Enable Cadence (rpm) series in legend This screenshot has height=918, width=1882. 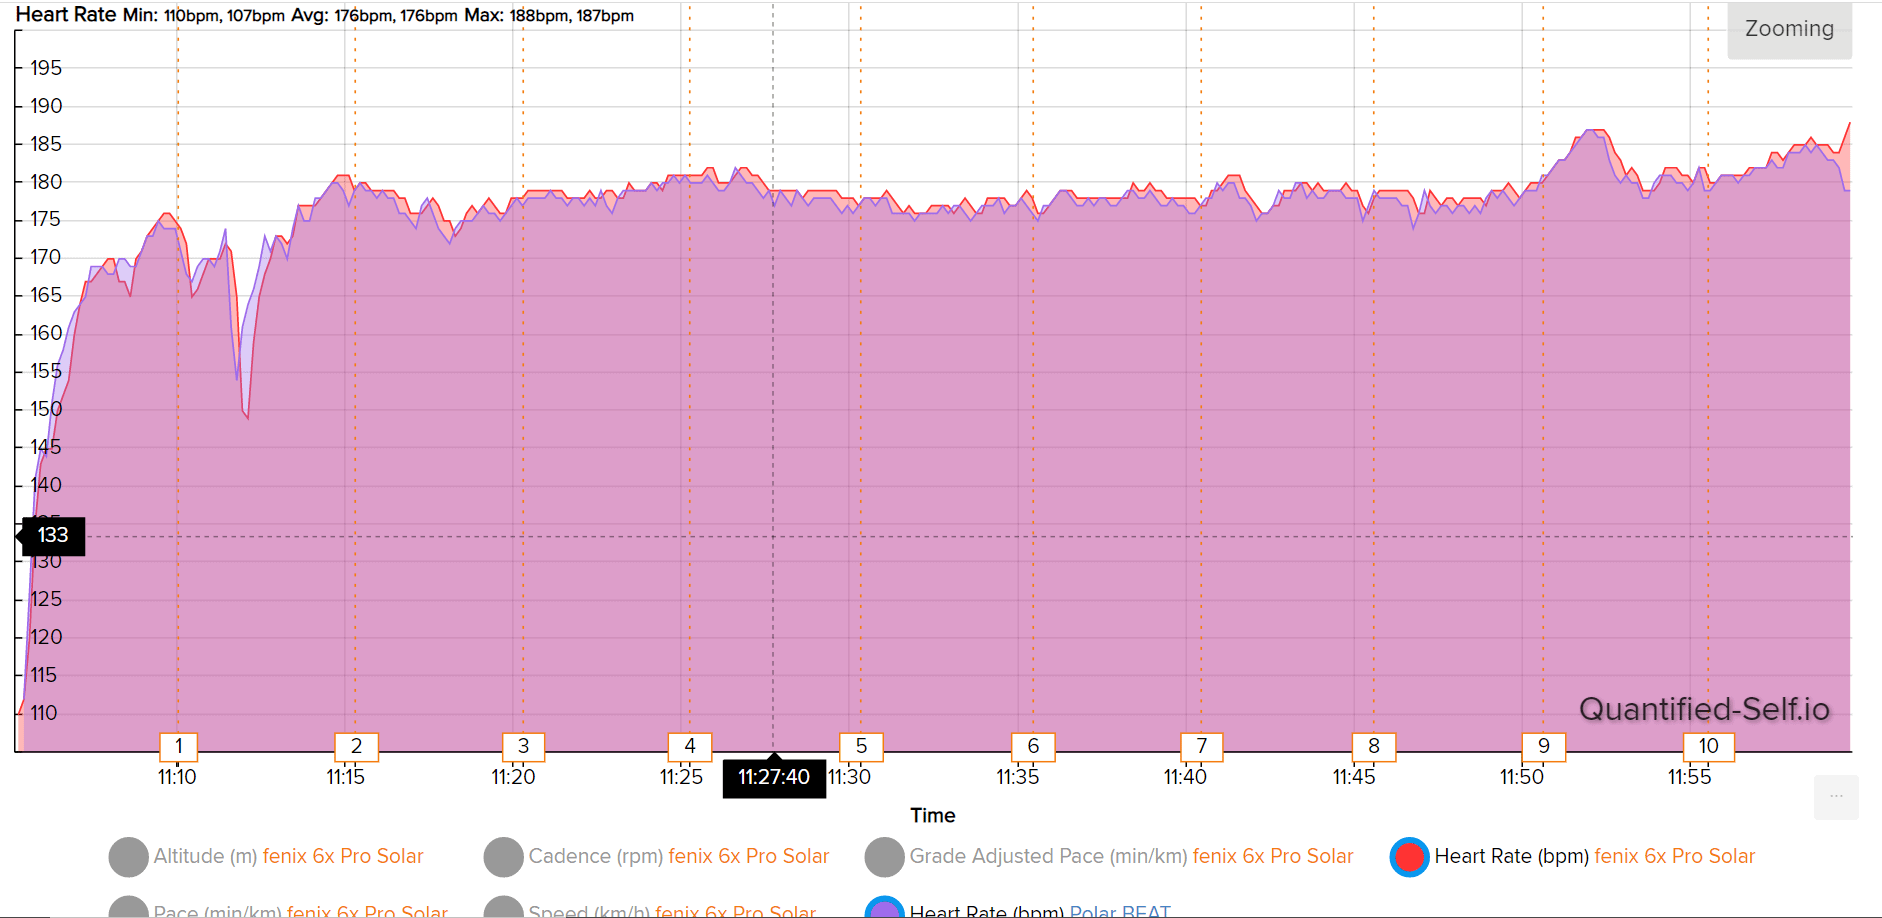point(503,857)
